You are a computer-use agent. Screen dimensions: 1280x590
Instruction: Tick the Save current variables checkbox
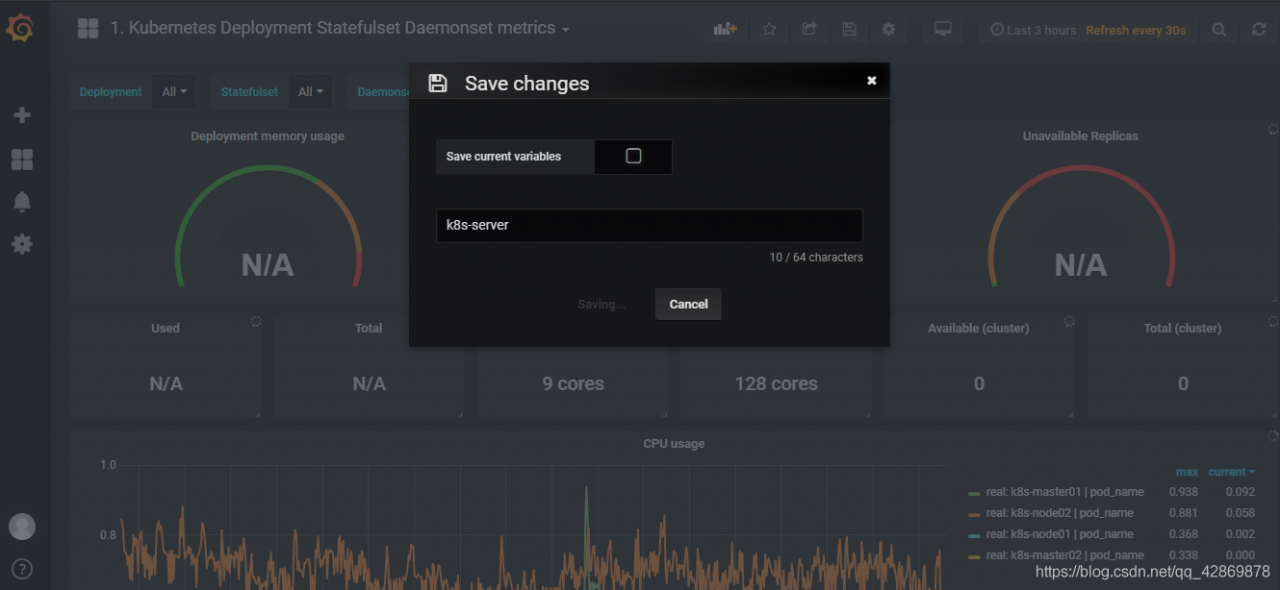click(x=633, y=156)
